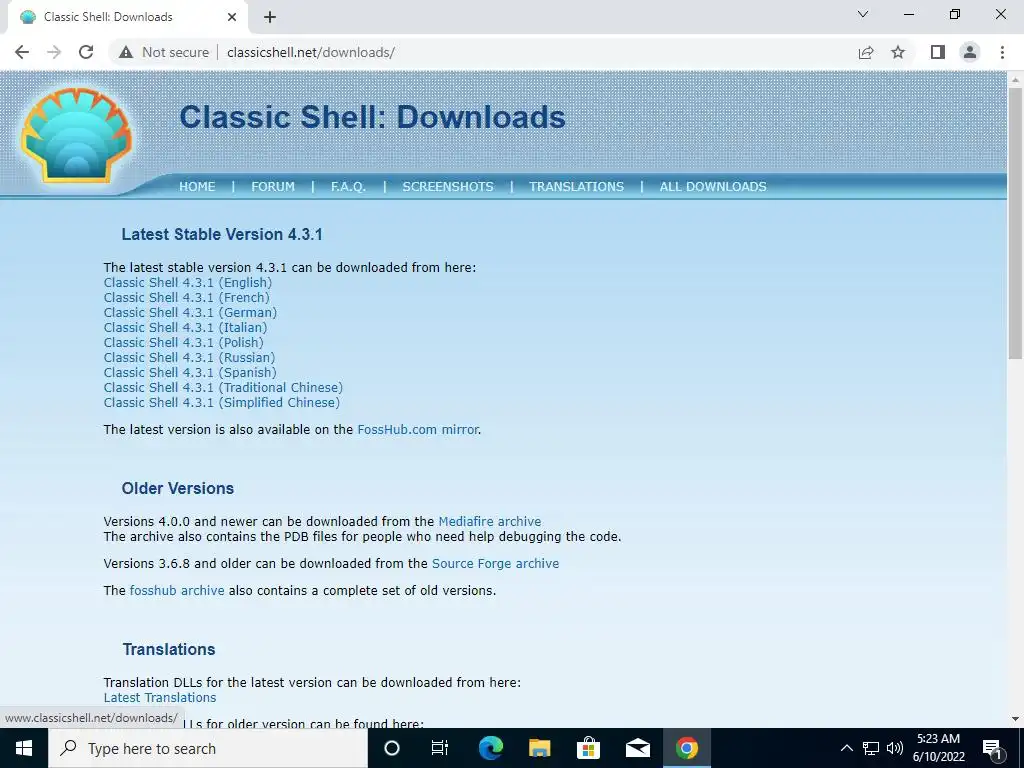Click the taskbar search box

pos(208,748)
